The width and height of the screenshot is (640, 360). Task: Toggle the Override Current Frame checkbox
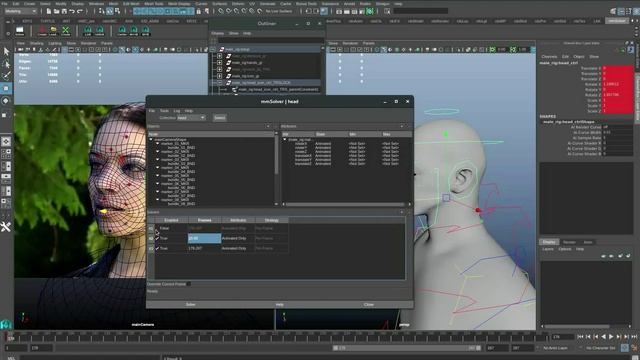tap(189, 284)
